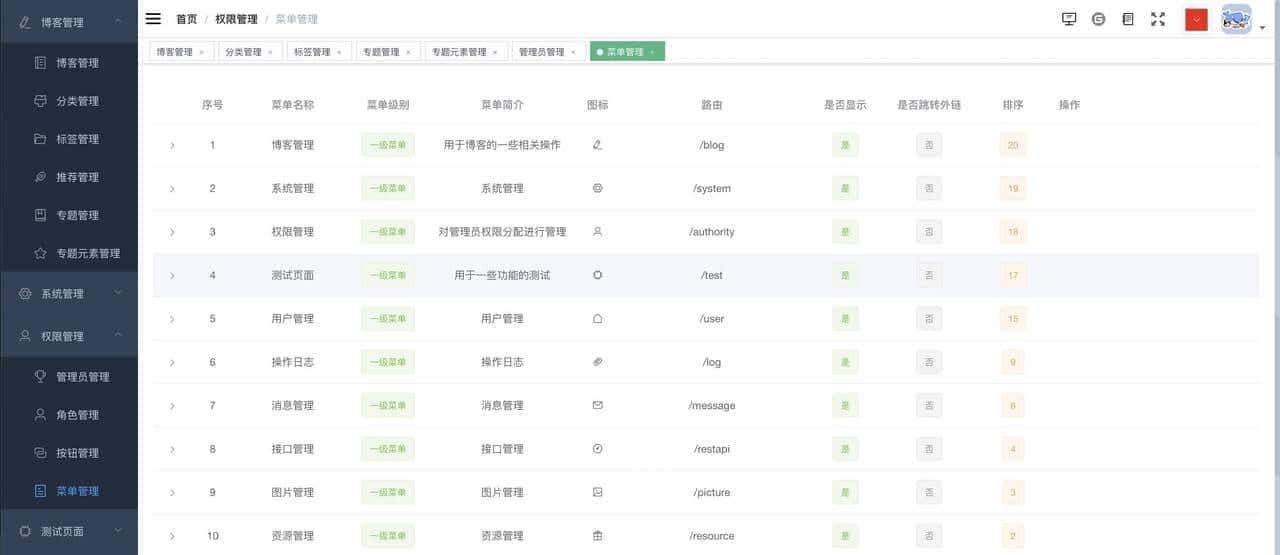Expand table row 3 权限管理

pyautogui.click(x=172, y=232)
